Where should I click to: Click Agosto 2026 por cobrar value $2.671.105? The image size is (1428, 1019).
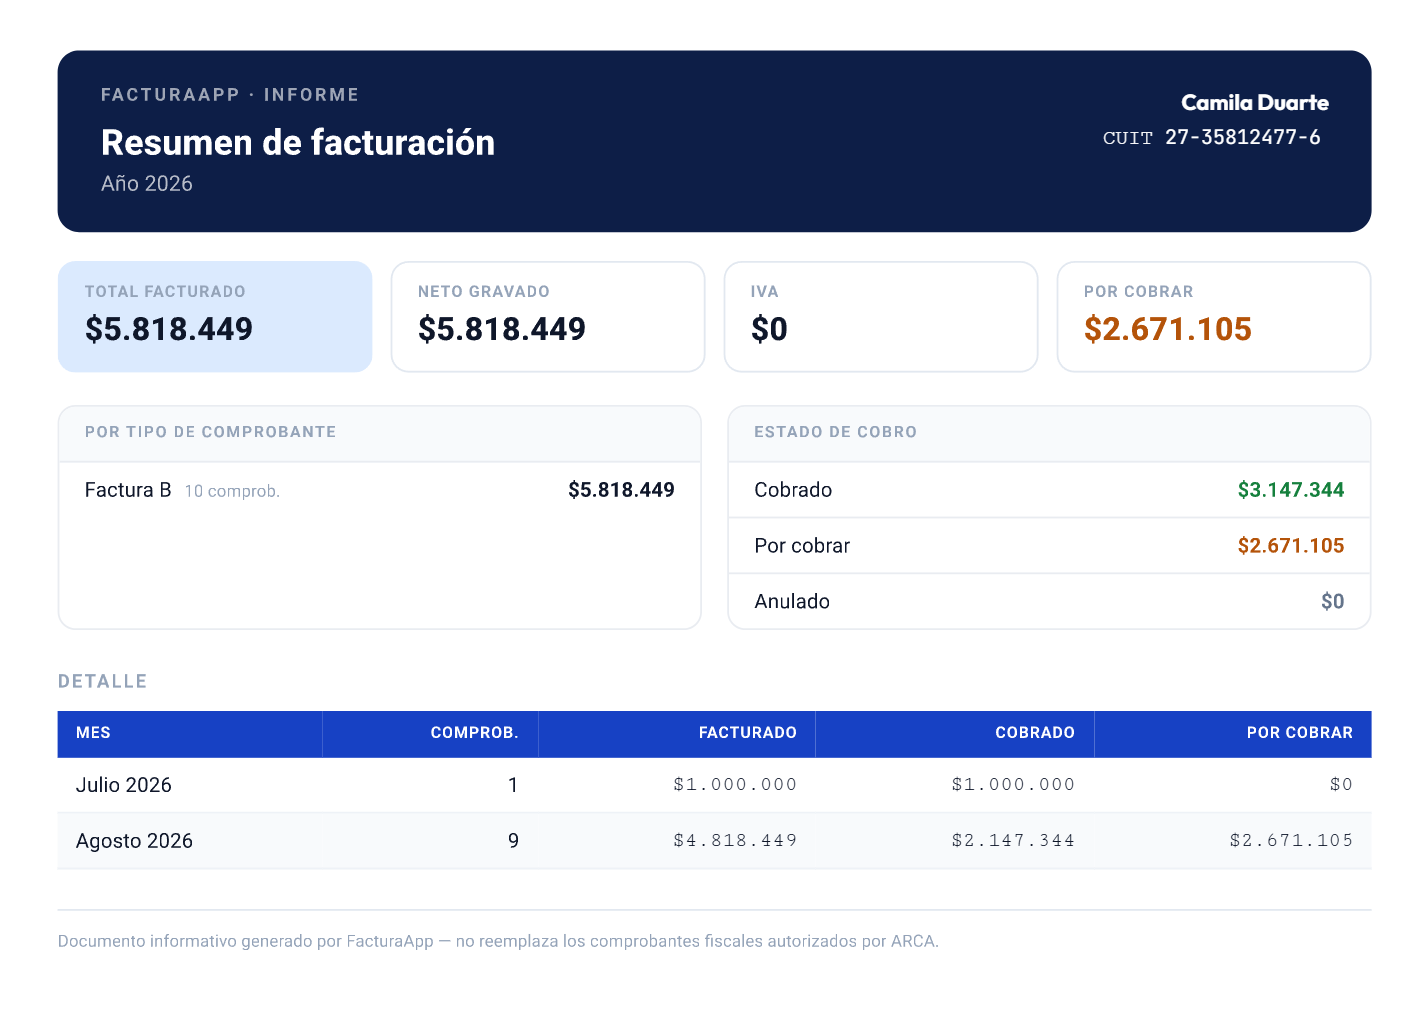click(1291, 841)
